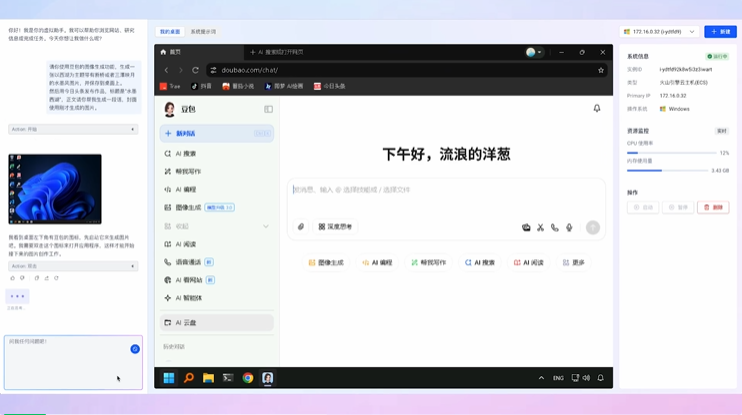742x415 pixels.
Task: Open the 172.16.0.32 instance dropdown
Action: [659, 32]
